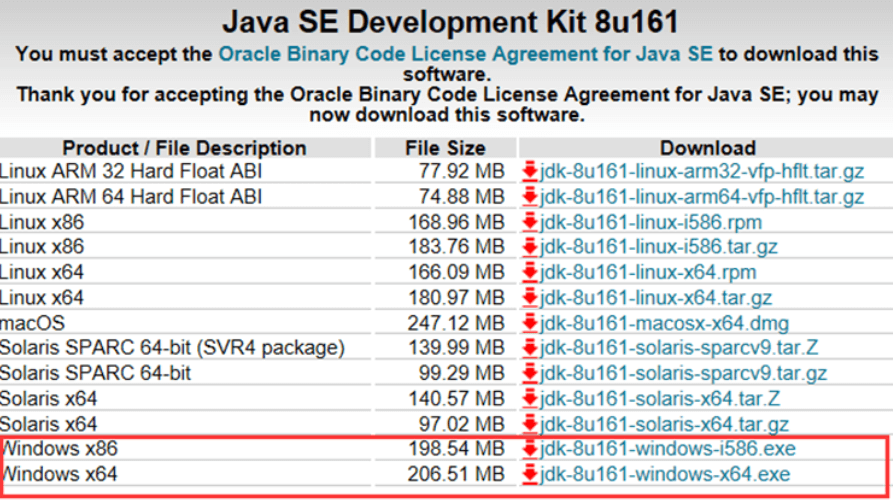Download jdk-8u161-linux-arm64-vfp-hflt.tar.gz
The height and width of the screenshot is (503, 893).
tap(702, 197)
